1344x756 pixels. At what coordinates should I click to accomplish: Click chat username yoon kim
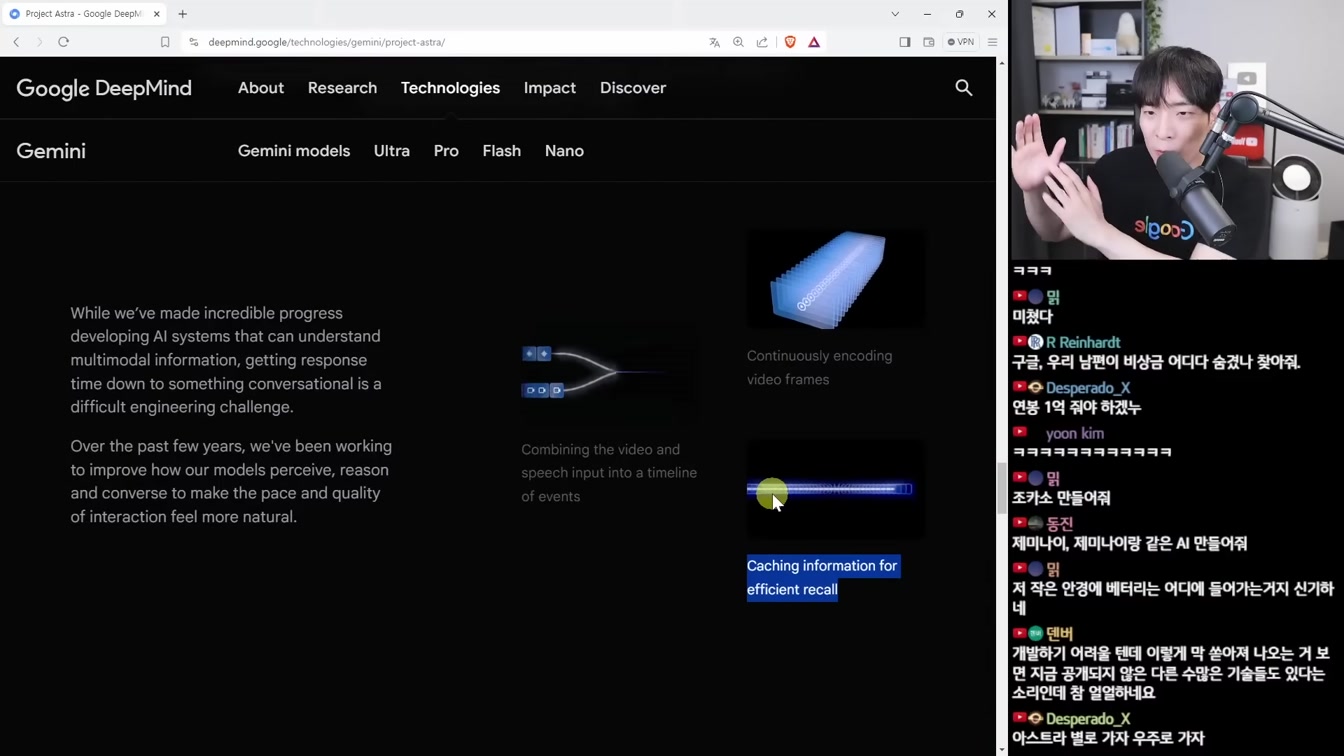coord(1075,433)
